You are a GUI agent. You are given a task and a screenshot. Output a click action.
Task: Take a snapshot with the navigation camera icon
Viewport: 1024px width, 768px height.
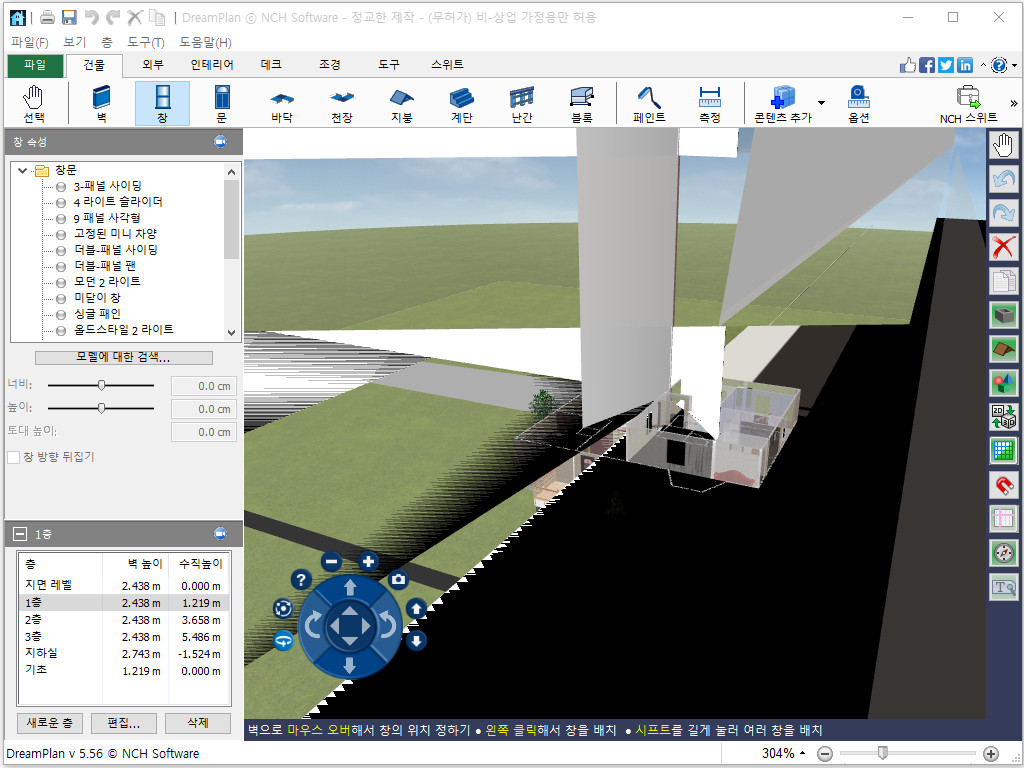click(398, 579)
